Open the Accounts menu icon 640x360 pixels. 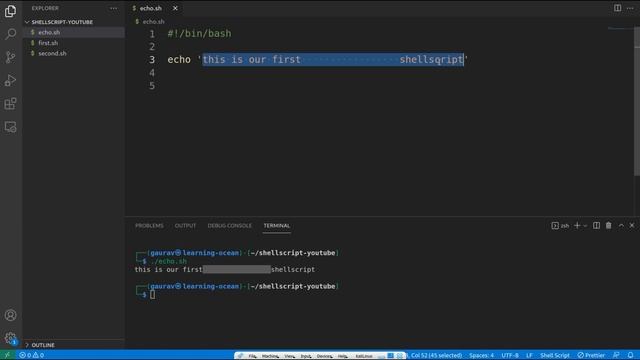(x=11, y=315)
